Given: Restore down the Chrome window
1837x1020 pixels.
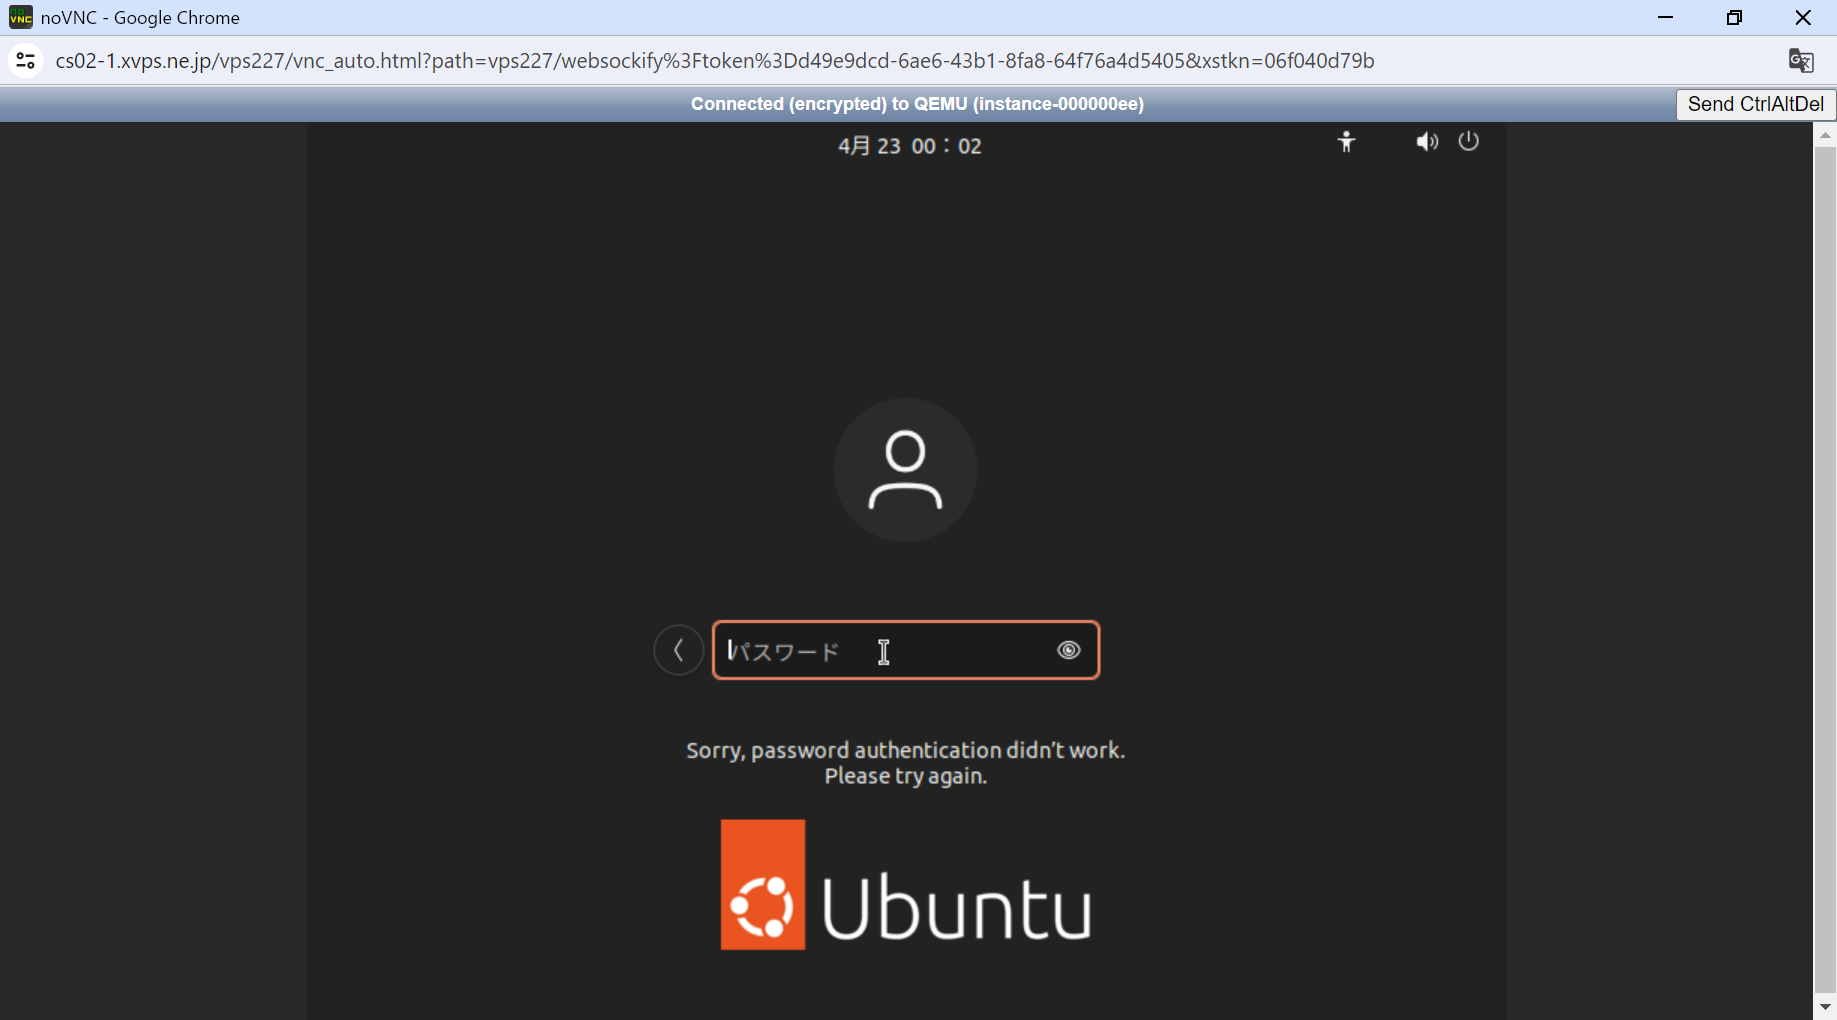Looking at the screenshot, I should click(1734, 17).
